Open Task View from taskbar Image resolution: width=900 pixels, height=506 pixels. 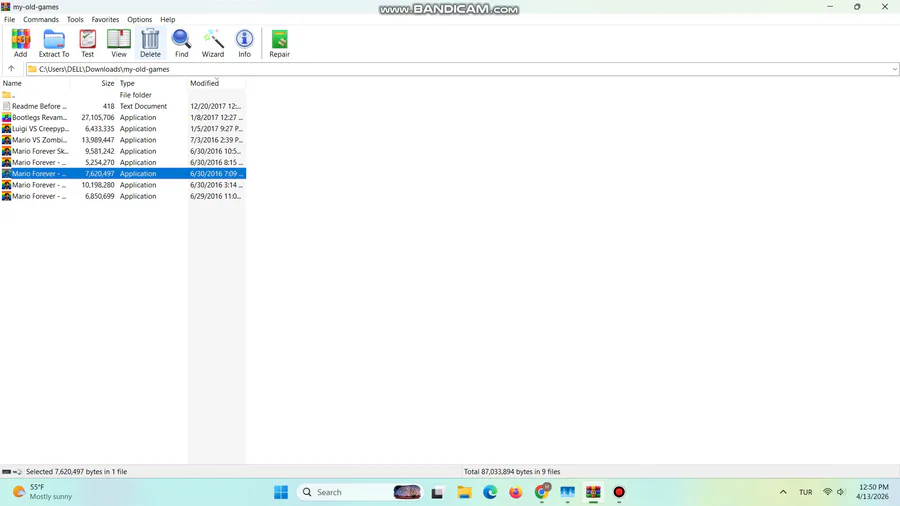(437, 492)
